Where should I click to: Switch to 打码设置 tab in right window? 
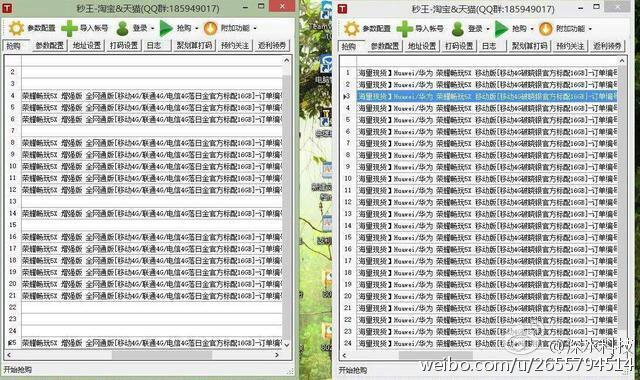(x=459, y=46)
